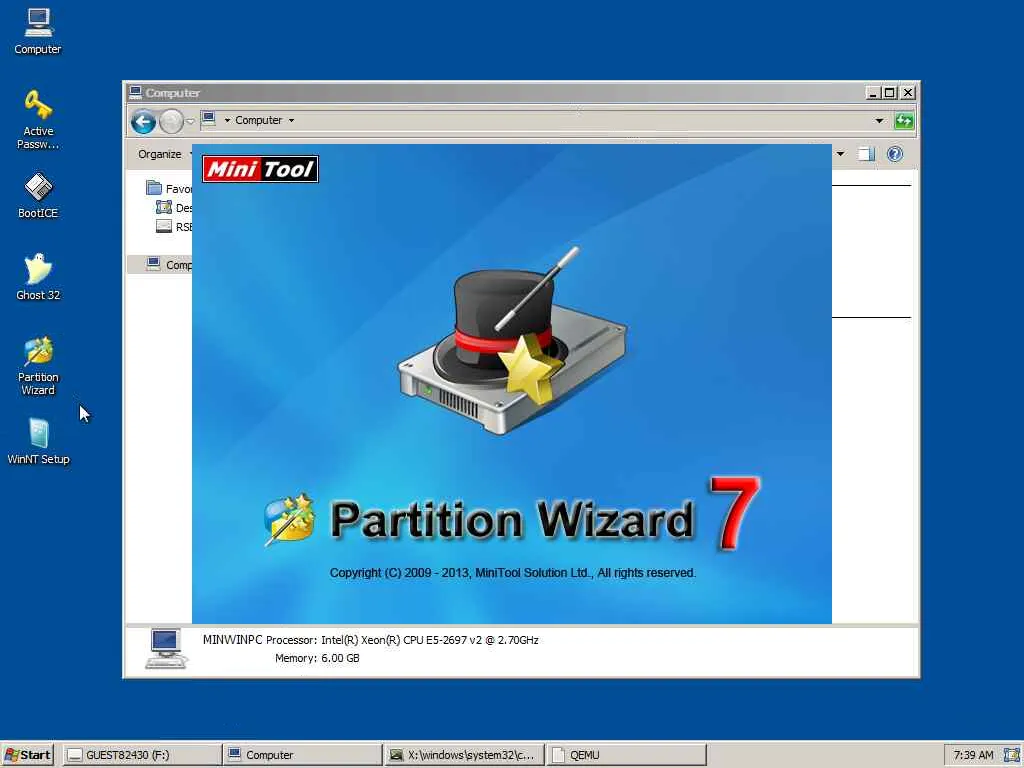Maximize the Computer window
Screen dimensions: 1024x768
(x=889, y=93)
